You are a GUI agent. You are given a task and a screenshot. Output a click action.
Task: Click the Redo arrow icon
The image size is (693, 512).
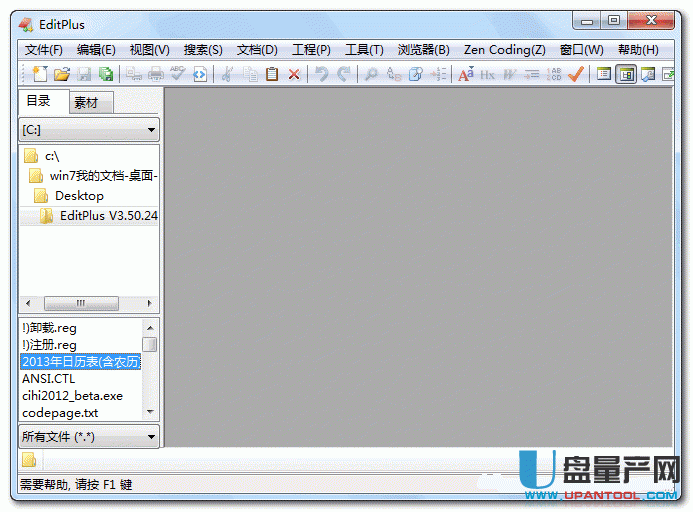click(344, 74)
